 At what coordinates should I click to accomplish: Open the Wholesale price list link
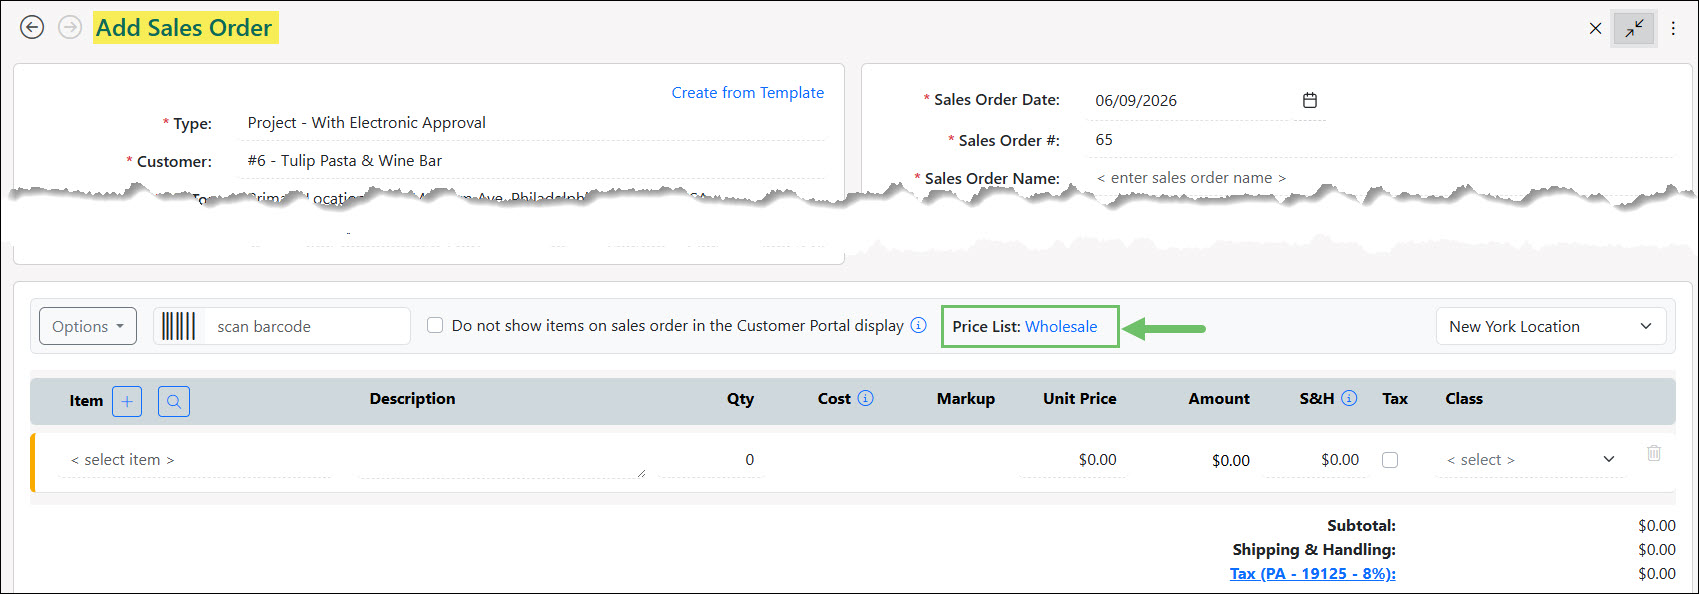coord(1061,326)
